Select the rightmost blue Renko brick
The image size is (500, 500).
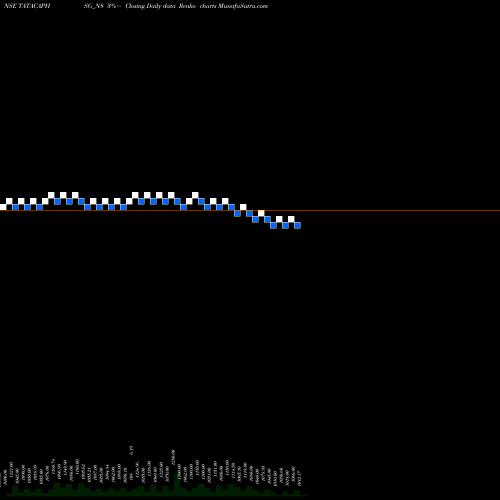click(x=298, y=225)
